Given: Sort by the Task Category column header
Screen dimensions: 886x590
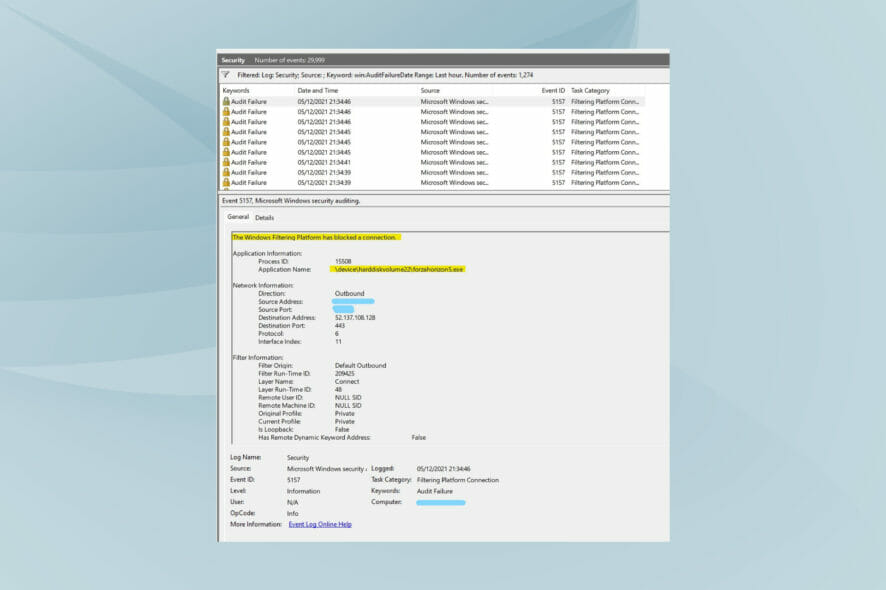Looking at the screenshot, I should coord(590,90).
